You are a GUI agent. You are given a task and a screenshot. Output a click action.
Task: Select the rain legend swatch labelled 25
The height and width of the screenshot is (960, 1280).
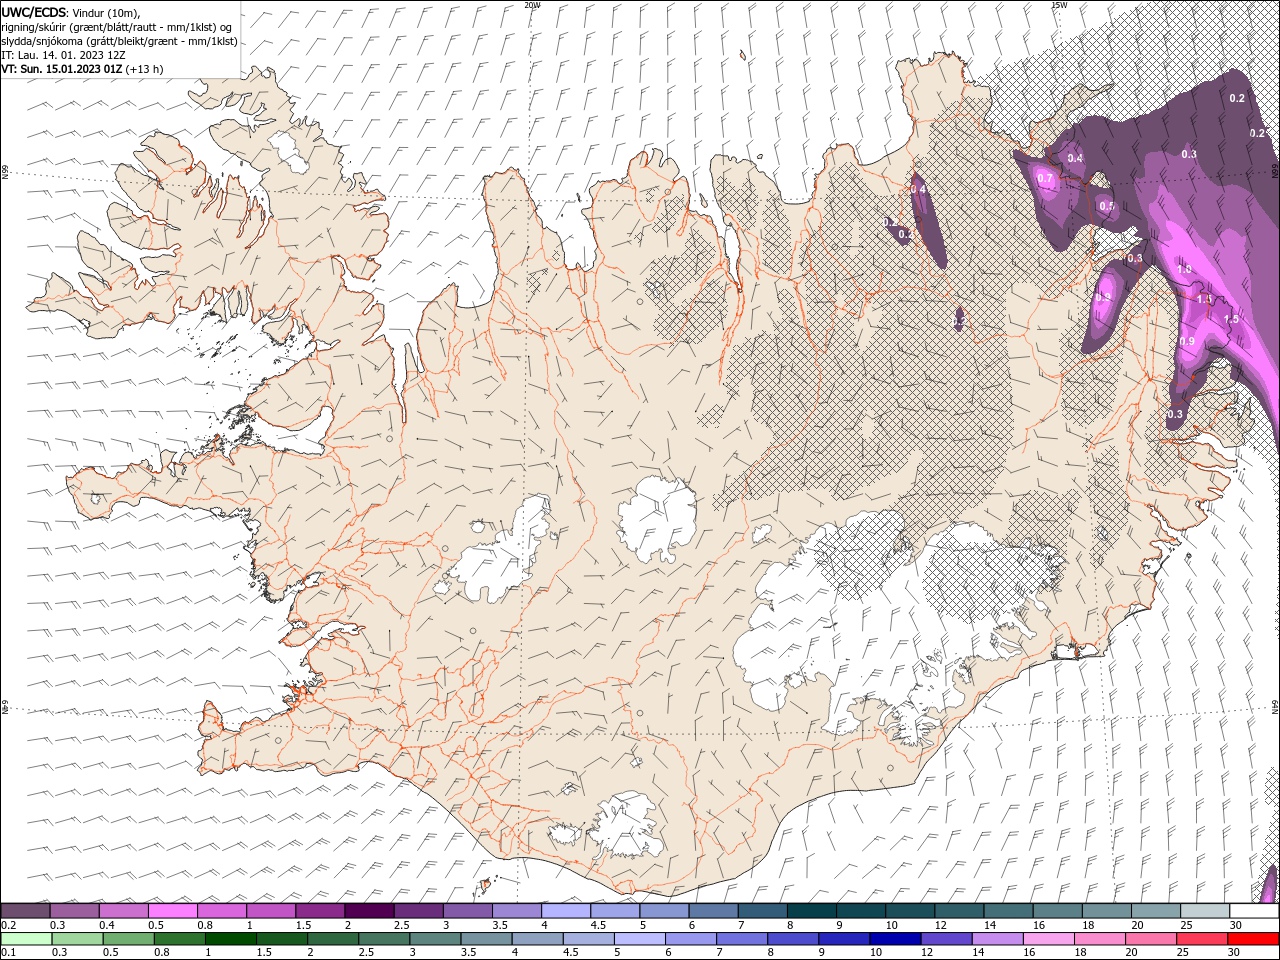click(1202, 939)
